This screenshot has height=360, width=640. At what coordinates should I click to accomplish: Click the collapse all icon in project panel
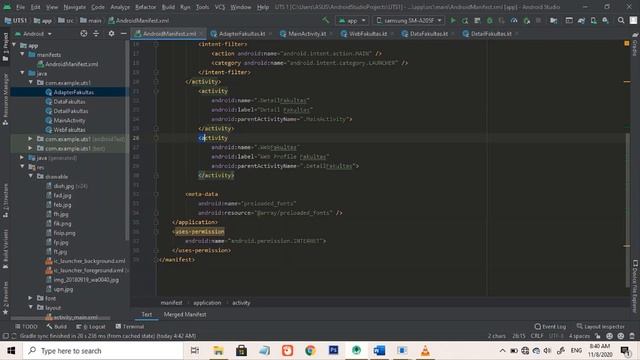click(96, 33)
